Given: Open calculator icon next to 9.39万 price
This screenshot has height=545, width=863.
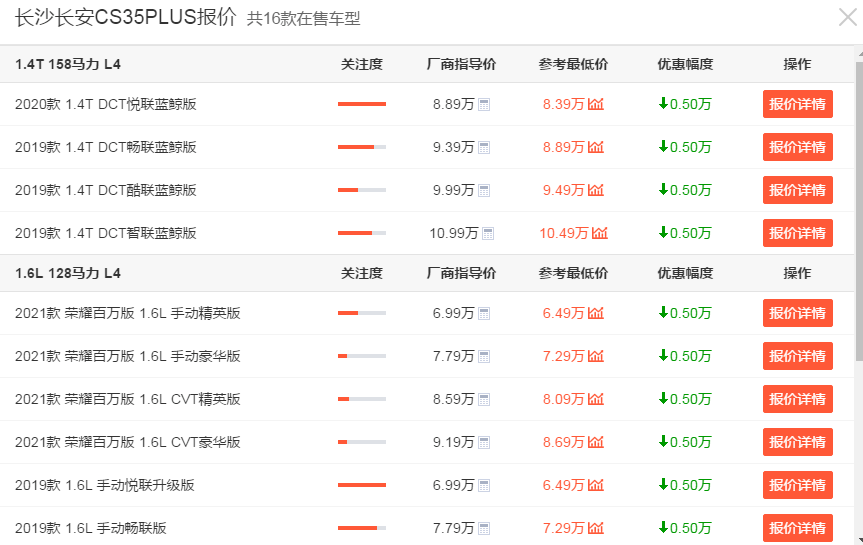Looking at the screenshot, I should click(484, 148).
